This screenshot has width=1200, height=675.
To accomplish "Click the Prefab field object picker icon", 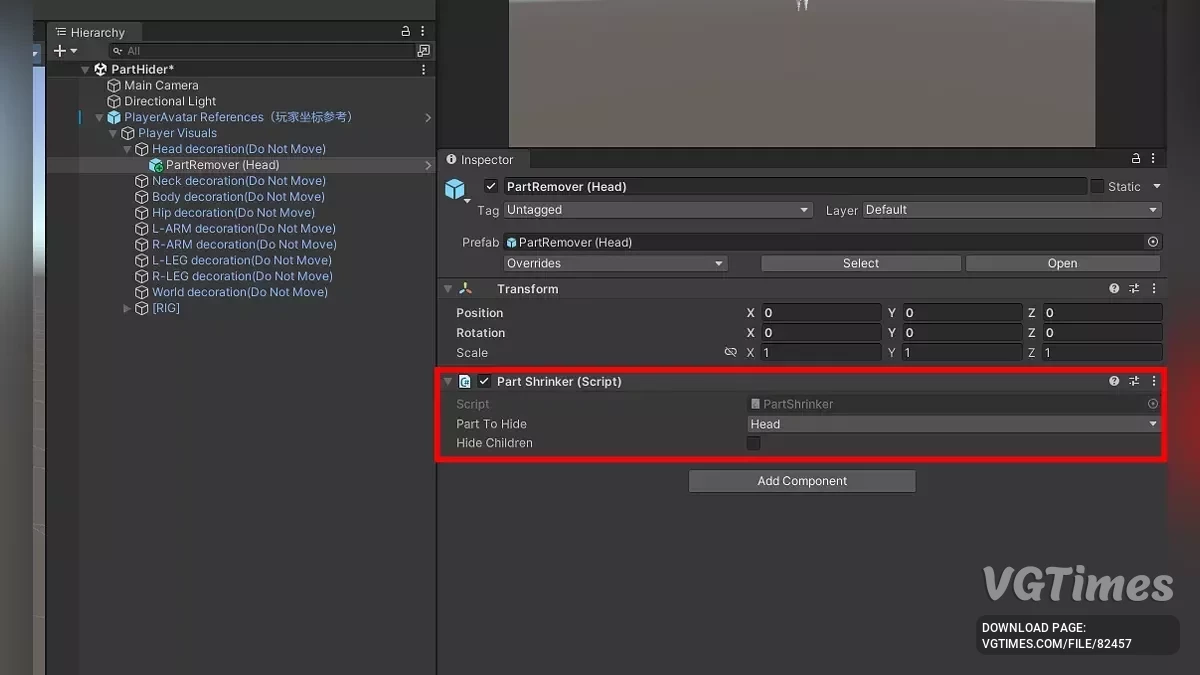I will (1153, 242).
